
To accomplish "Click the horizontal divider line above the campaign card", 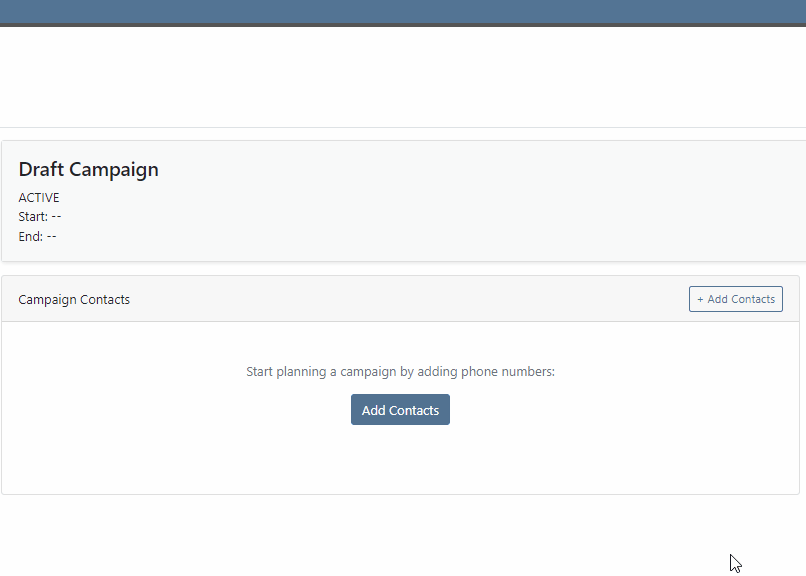I will click(403, 127).
